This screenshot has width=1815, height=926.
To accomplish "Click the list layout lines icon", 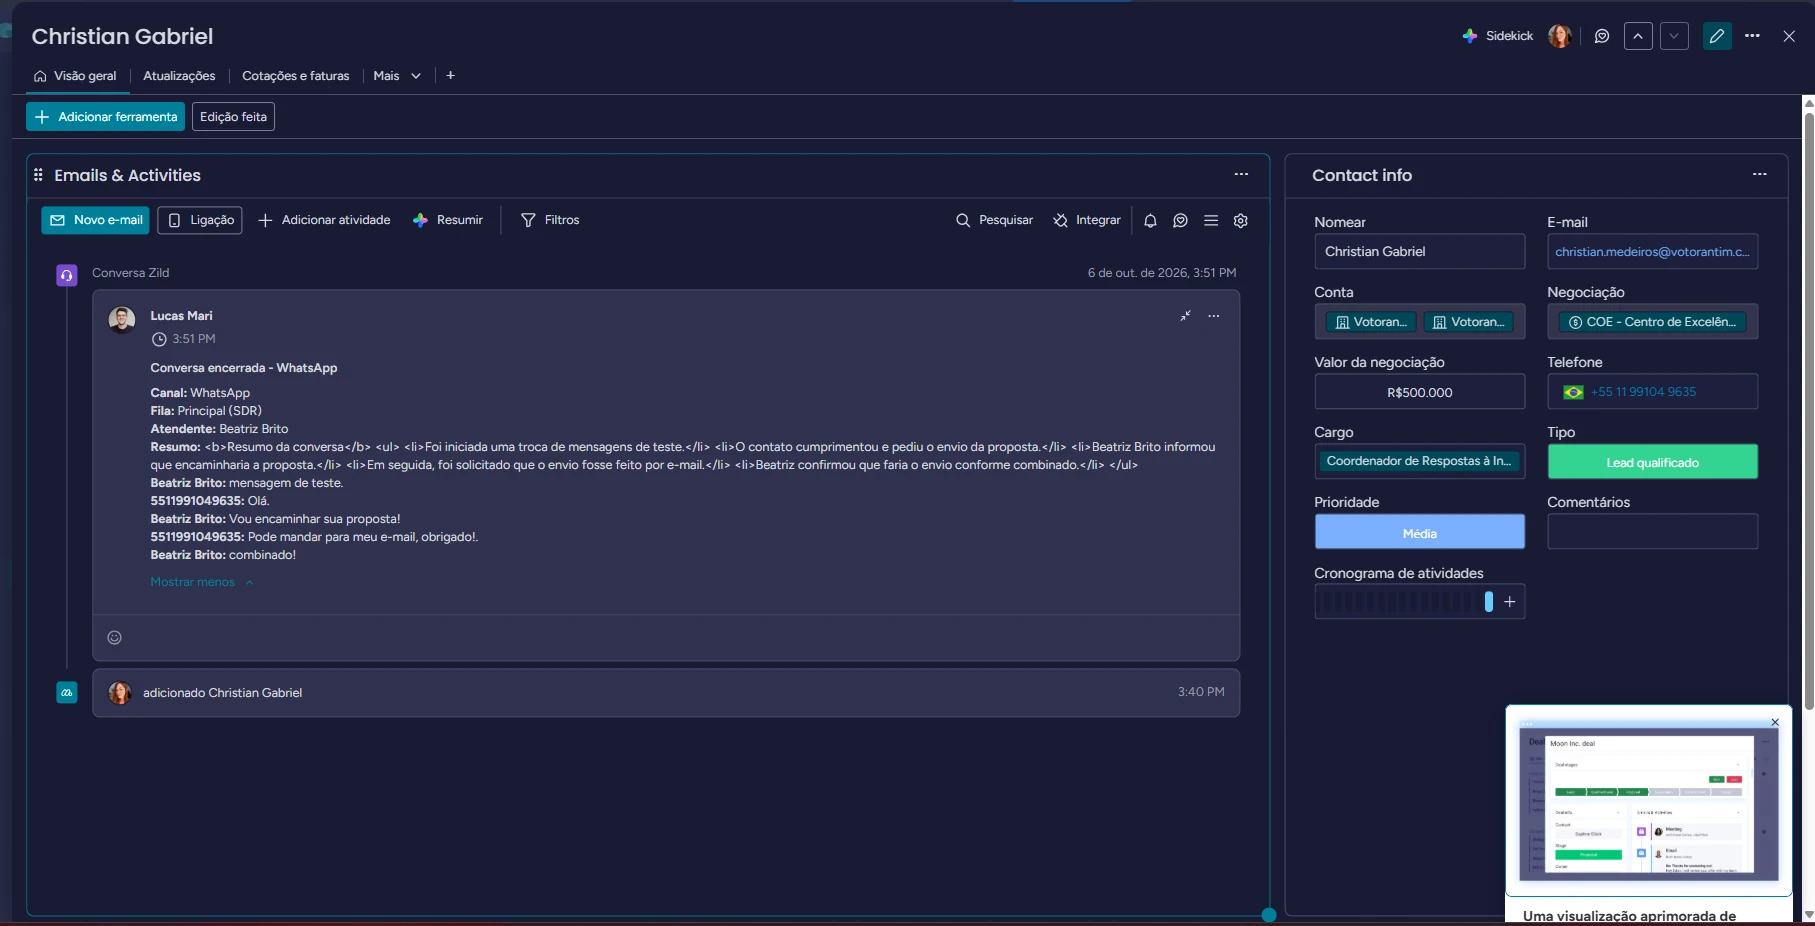I will [1211, 220].
